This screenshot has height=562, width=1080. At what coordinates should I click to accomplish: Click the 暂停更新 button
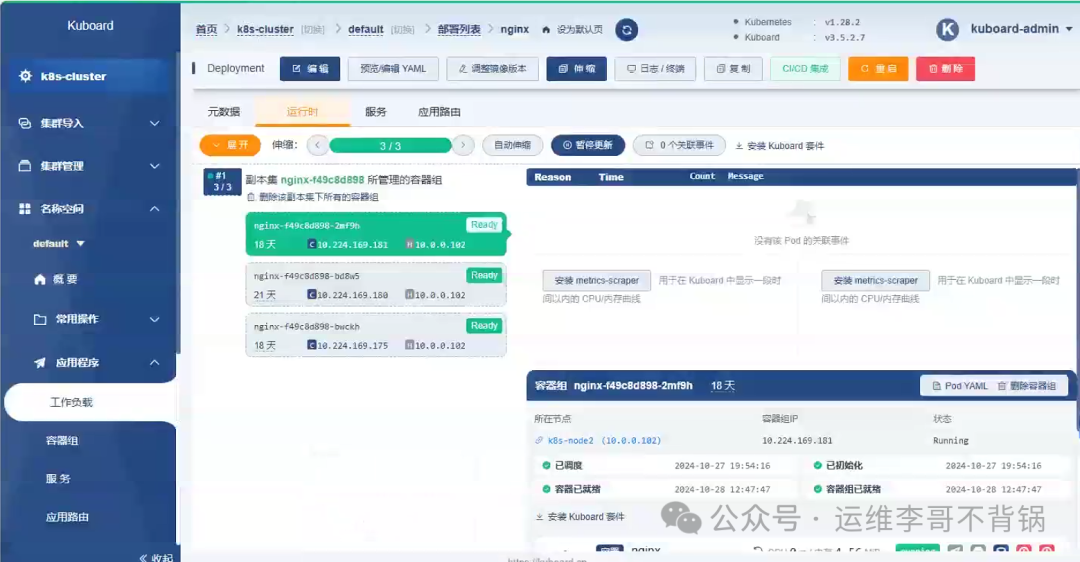pos(588,145)
